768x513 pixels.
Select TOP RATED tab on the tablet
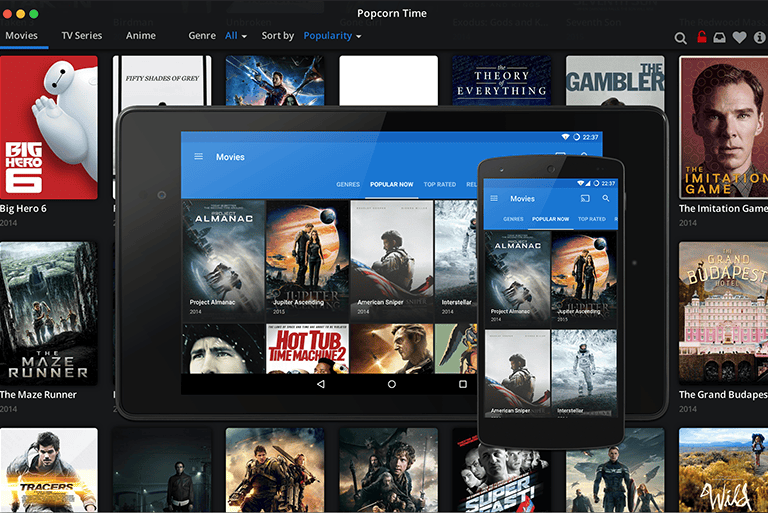tap(440, 185)
